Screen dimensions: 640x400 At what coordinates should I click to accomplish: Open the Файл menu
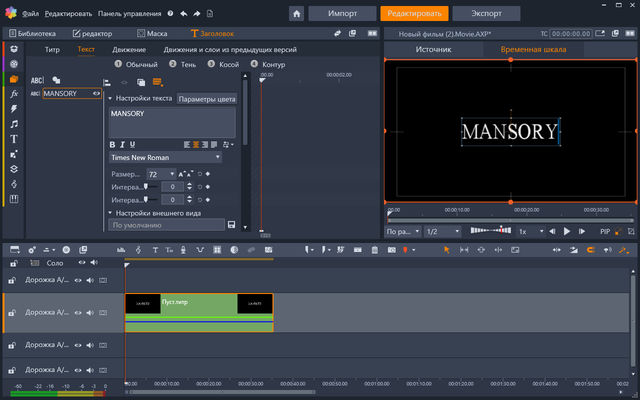30,14
